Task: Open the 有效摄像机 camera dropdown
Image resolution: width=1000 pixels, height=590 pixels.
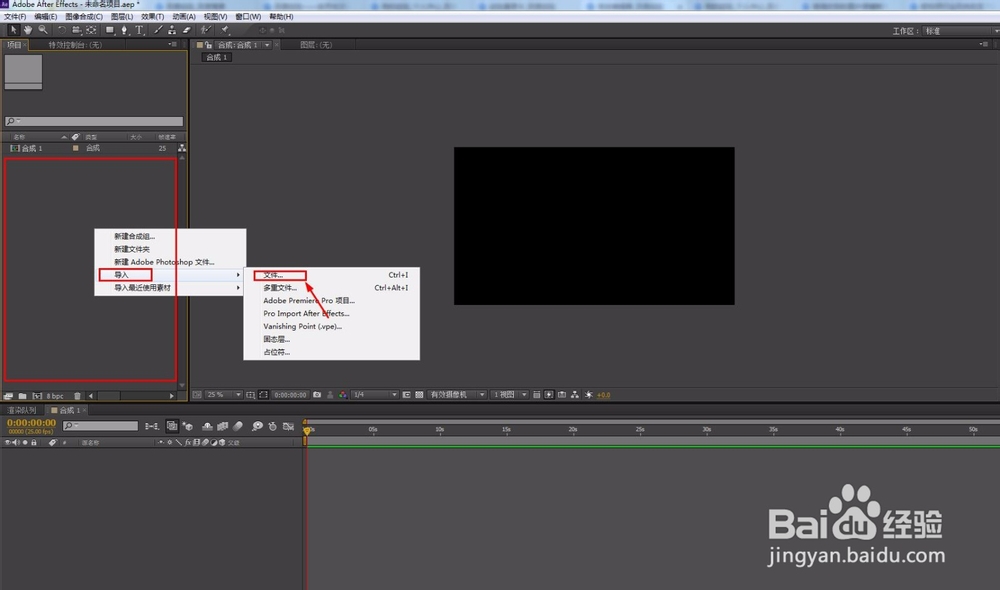Action: (x=457, y=395)
